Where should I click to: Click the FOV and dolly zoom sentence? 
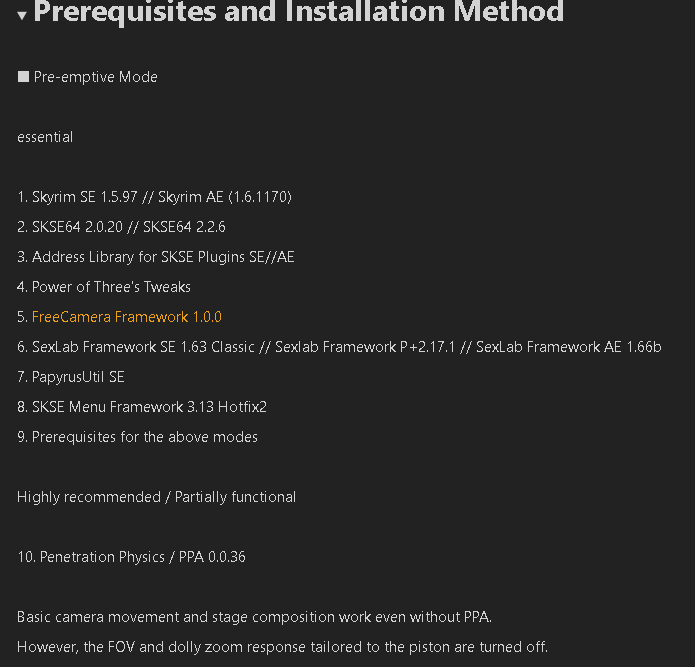(x=282, y=647)
